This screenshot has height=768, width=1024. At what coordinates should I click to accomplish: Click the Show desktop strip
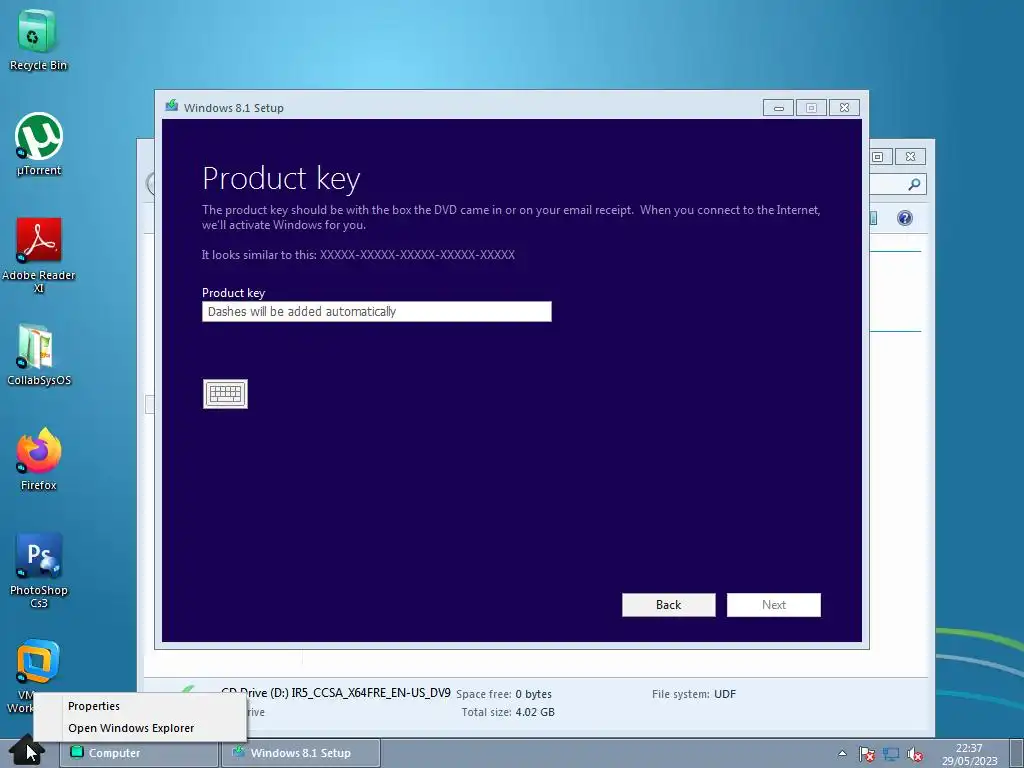point(1017,753)
